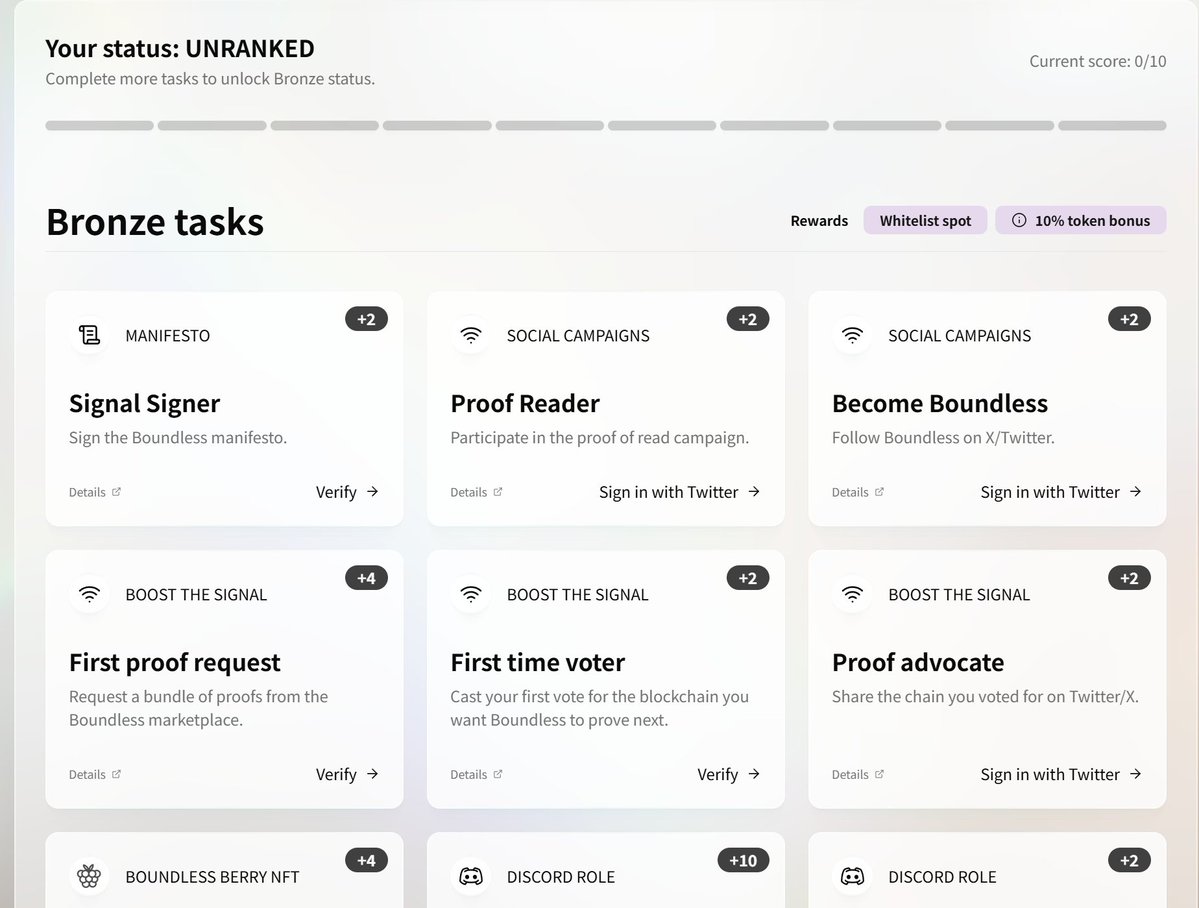This screenshot has width=1199, height=908.
Task: Click the Signal Signer card title
Action: [145, 403]
